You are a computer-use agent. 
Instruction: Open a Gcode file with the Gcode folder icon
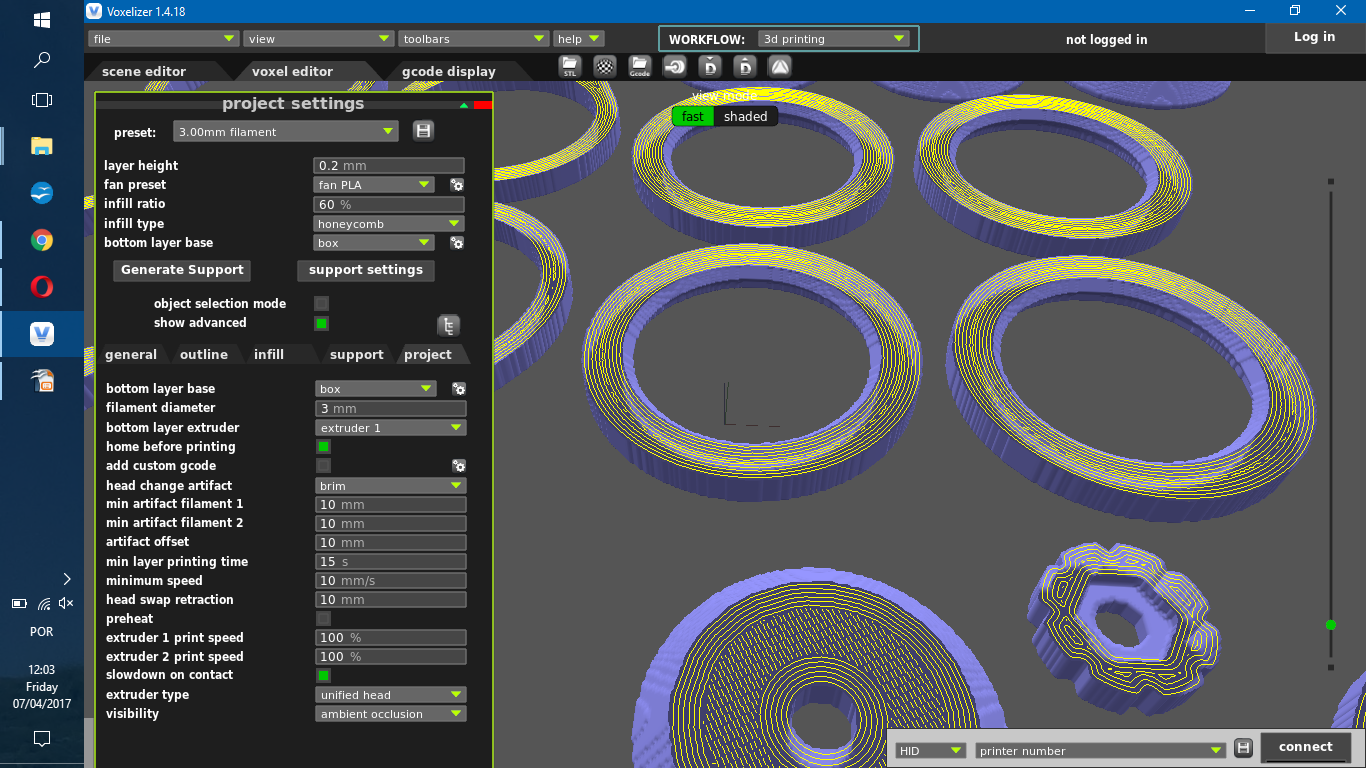point(640,67)
